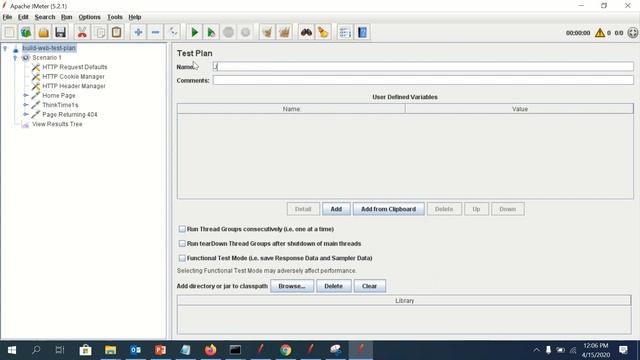Click Add from Clipboard button
Image resolution: width=640 pixels, height=360 pixels.
tap(388, 209)
